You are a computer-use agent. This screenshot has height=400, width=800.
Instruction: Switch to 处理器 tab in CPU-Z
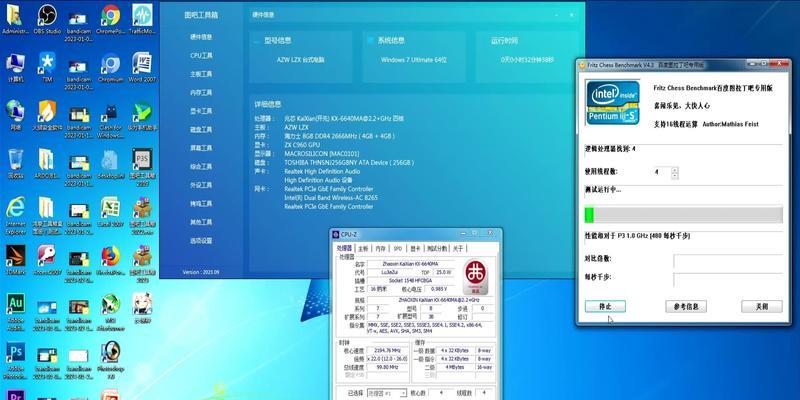(x=344, y=248)
